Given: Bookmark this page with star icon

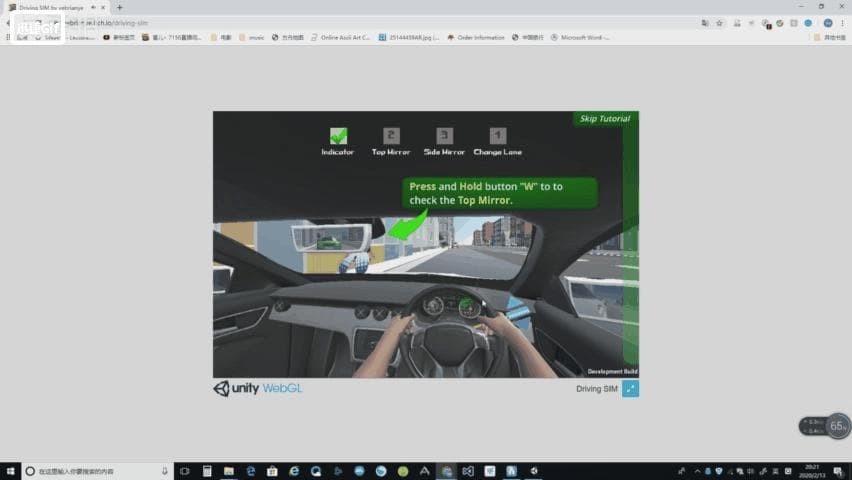Looking at the screenshot, I should tap(719, 23).
